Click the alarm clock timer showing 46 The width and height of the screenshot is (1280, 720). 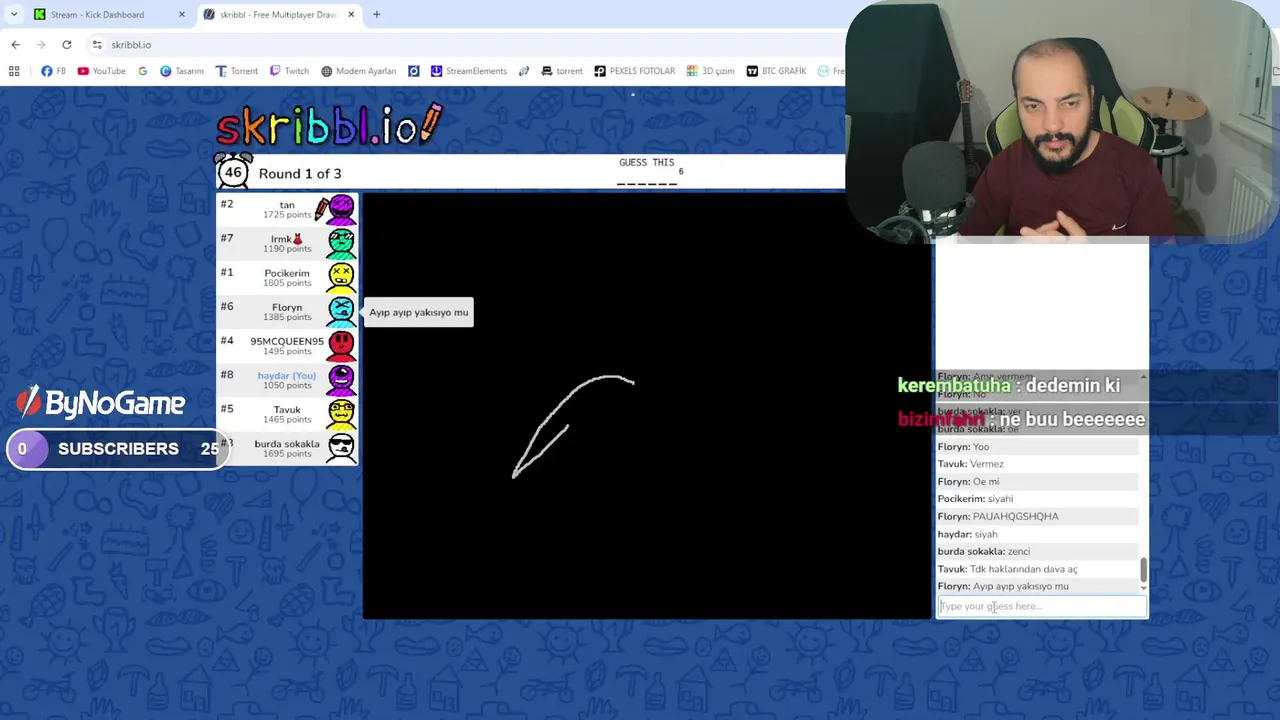click(x=233, y=171)
